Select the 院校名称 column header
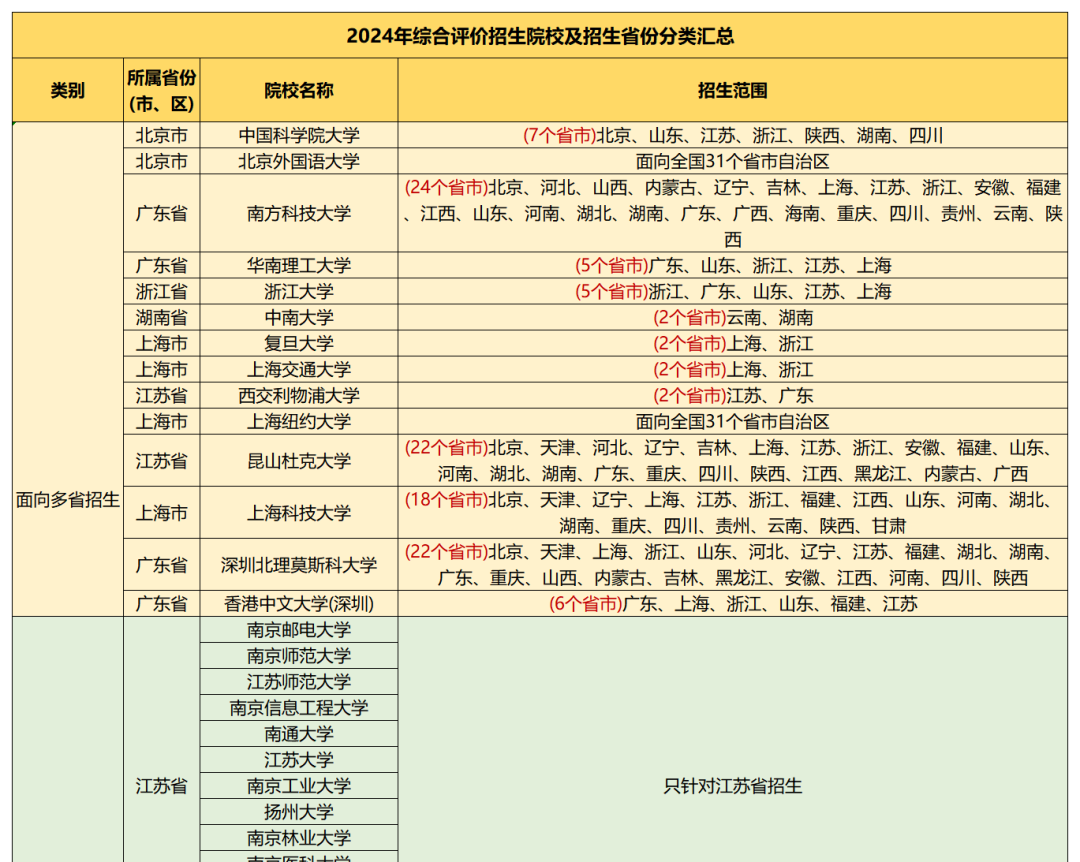This screenshot has width=1080, height=862. 299,90
